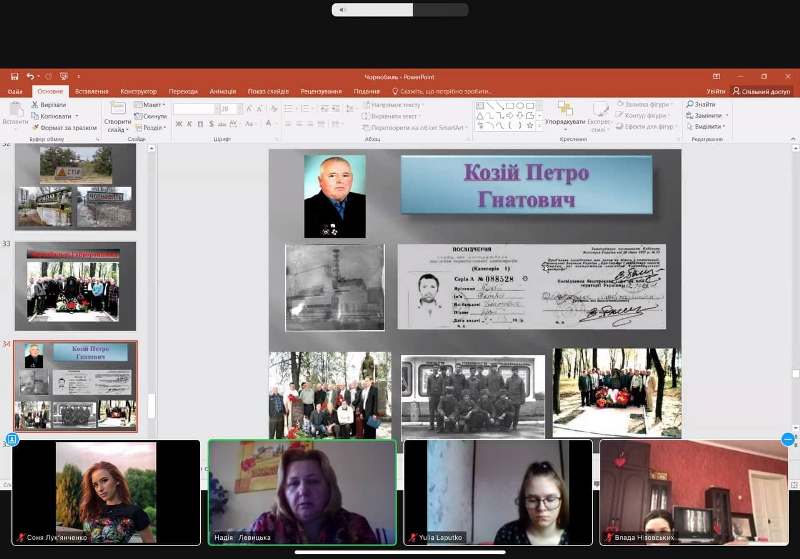Switch to the Конструктор tab
This screenshot has height=559, width=800.
[x=138, y=91]
